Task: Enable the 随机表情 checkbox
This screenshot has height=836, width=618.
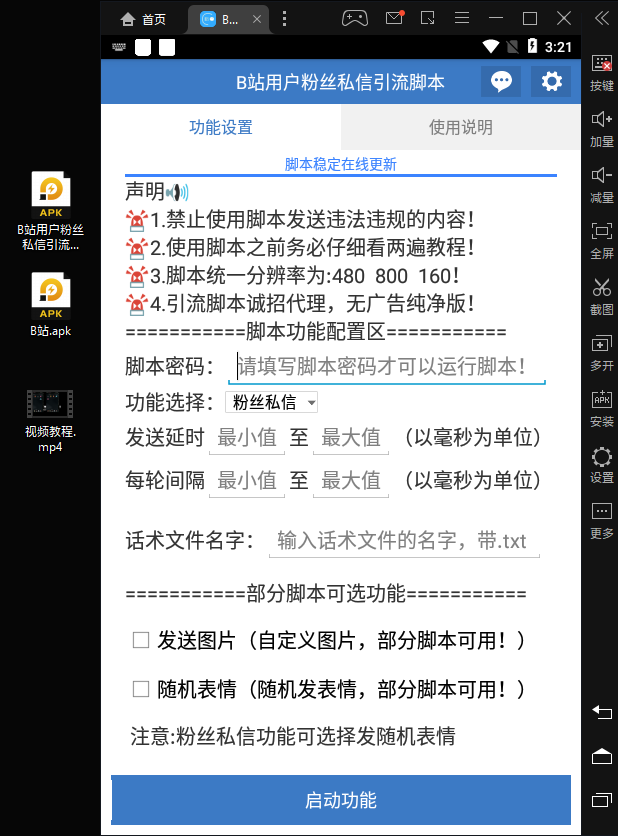Action: coord(141,689)
